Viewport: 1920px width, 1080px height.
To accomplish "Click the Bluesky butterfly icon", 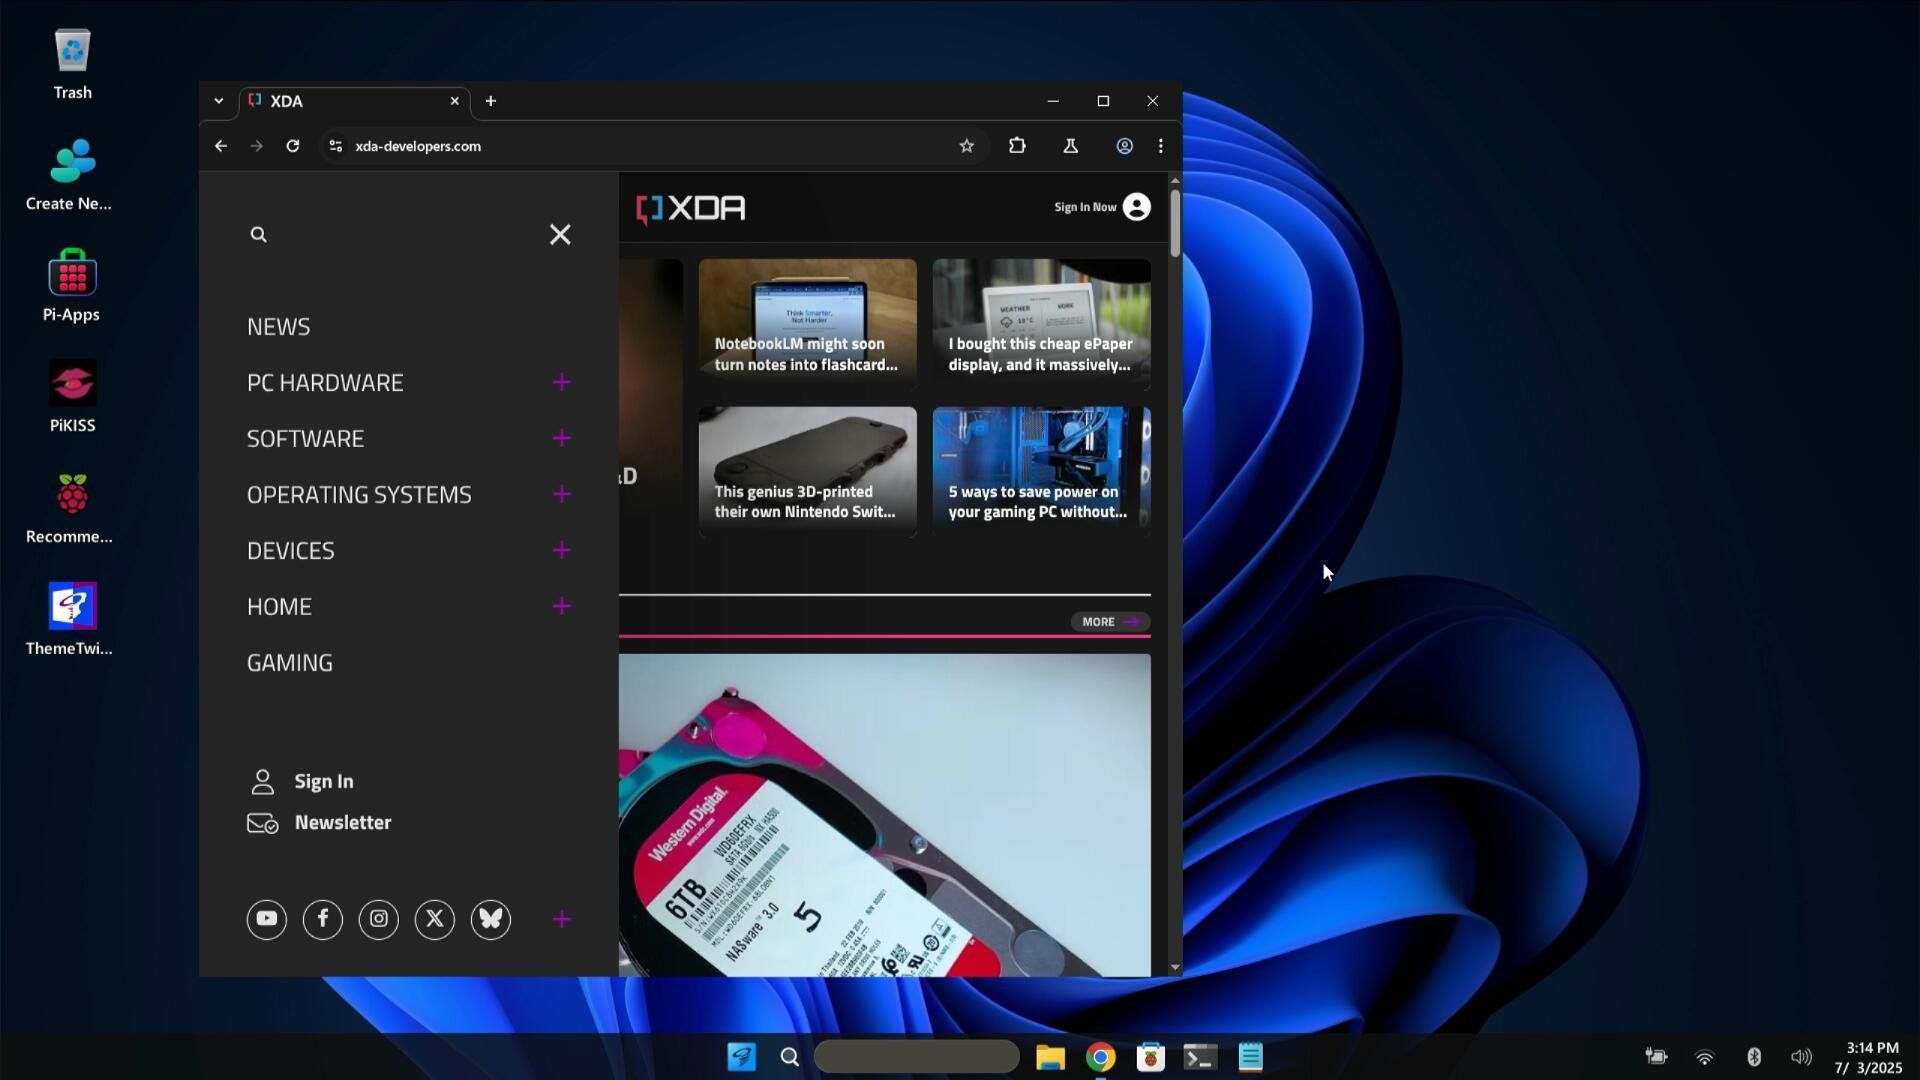I will (490, 919).
